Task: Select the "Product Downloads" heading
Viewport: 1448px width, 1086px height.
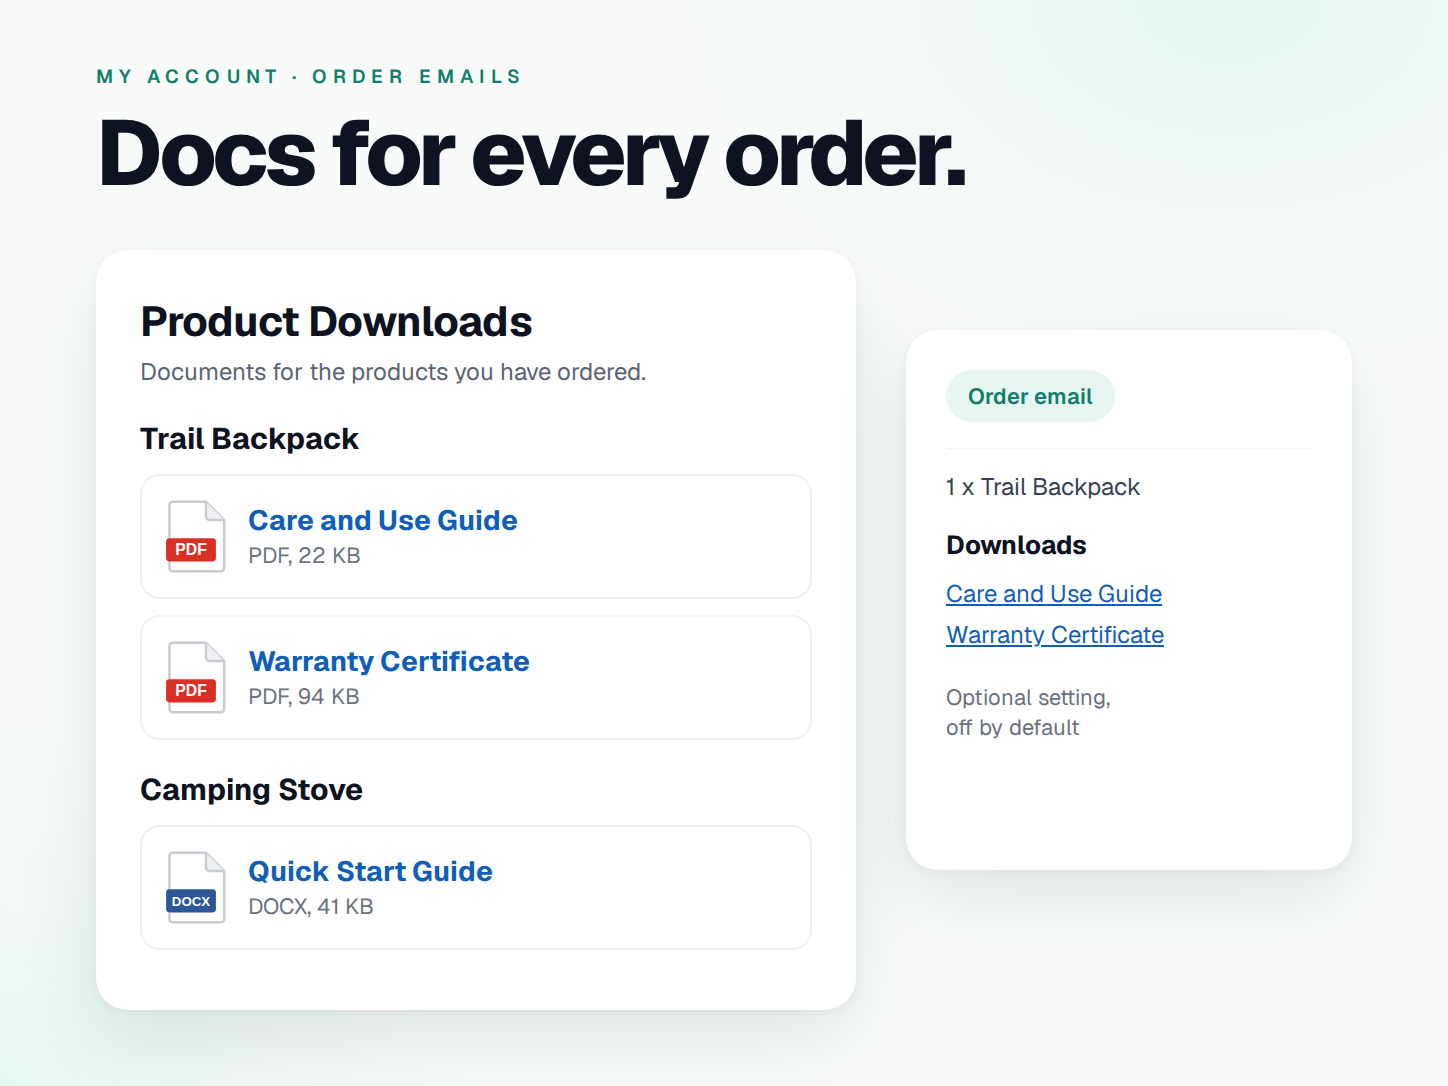Action: point(336,322)
